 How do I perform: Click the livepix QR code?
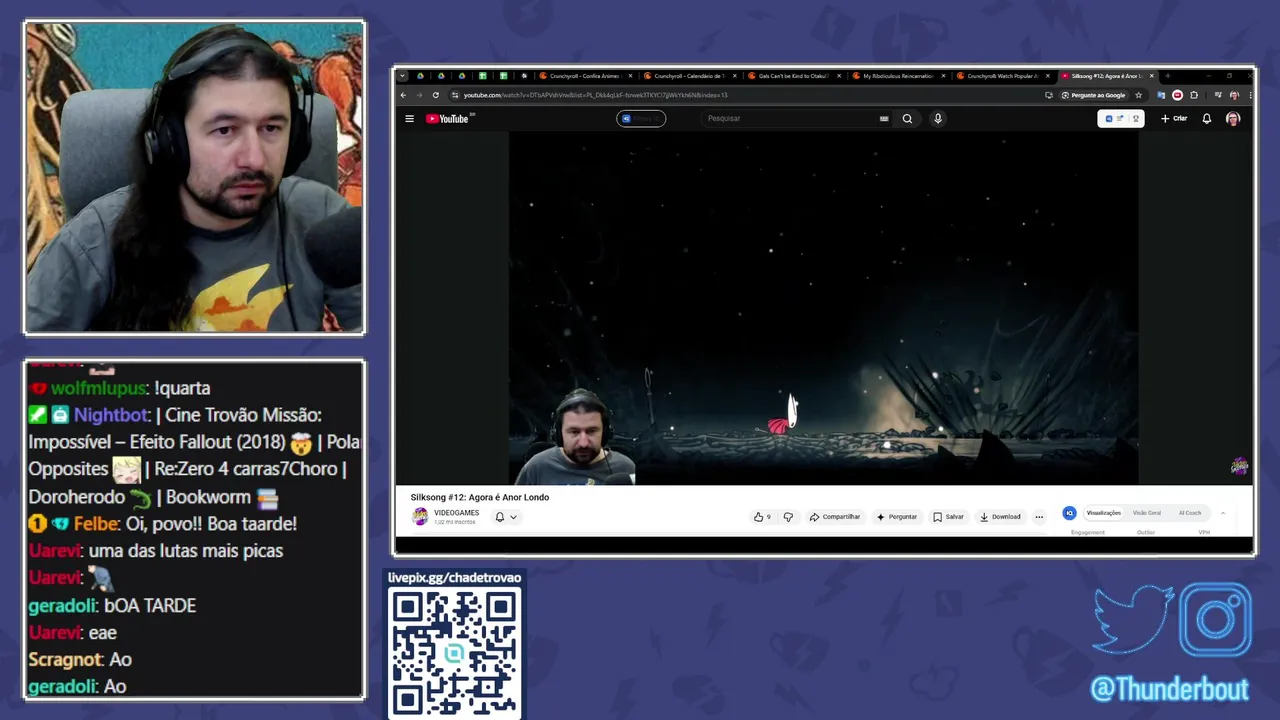click(x=455, y=652)
